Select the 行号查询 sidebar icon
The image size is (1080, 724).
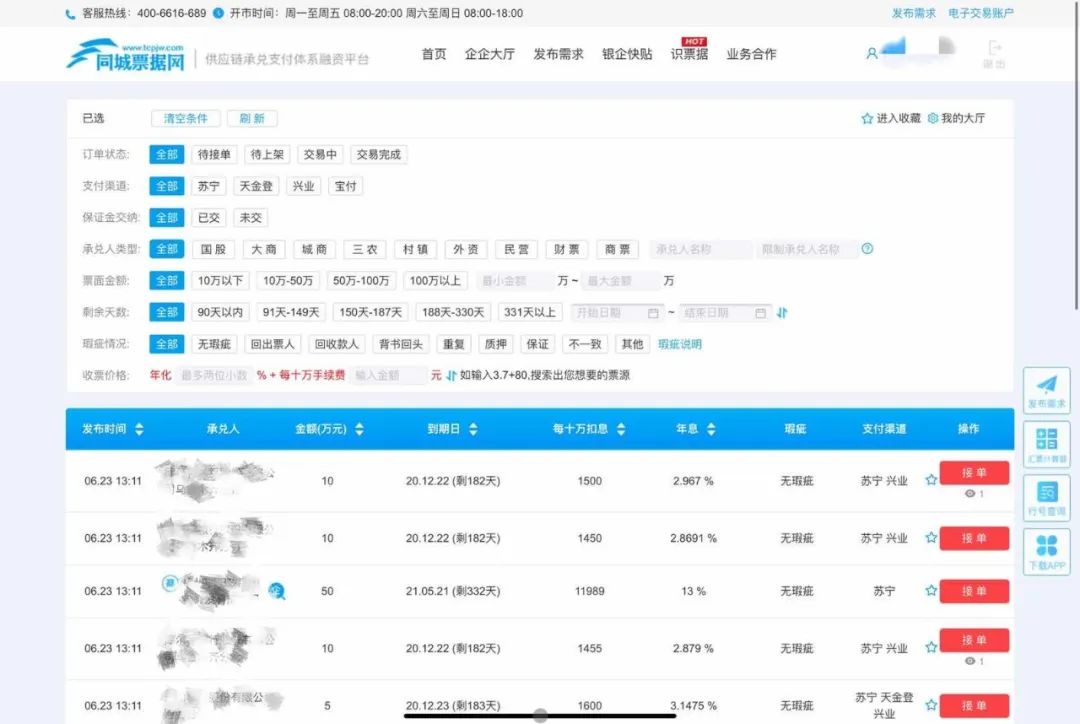tap(1046, 496)
